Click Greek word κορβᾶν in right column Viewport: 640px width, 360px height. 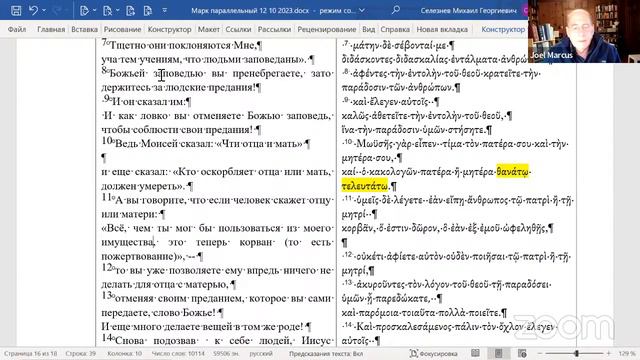[x=357, y=229]
